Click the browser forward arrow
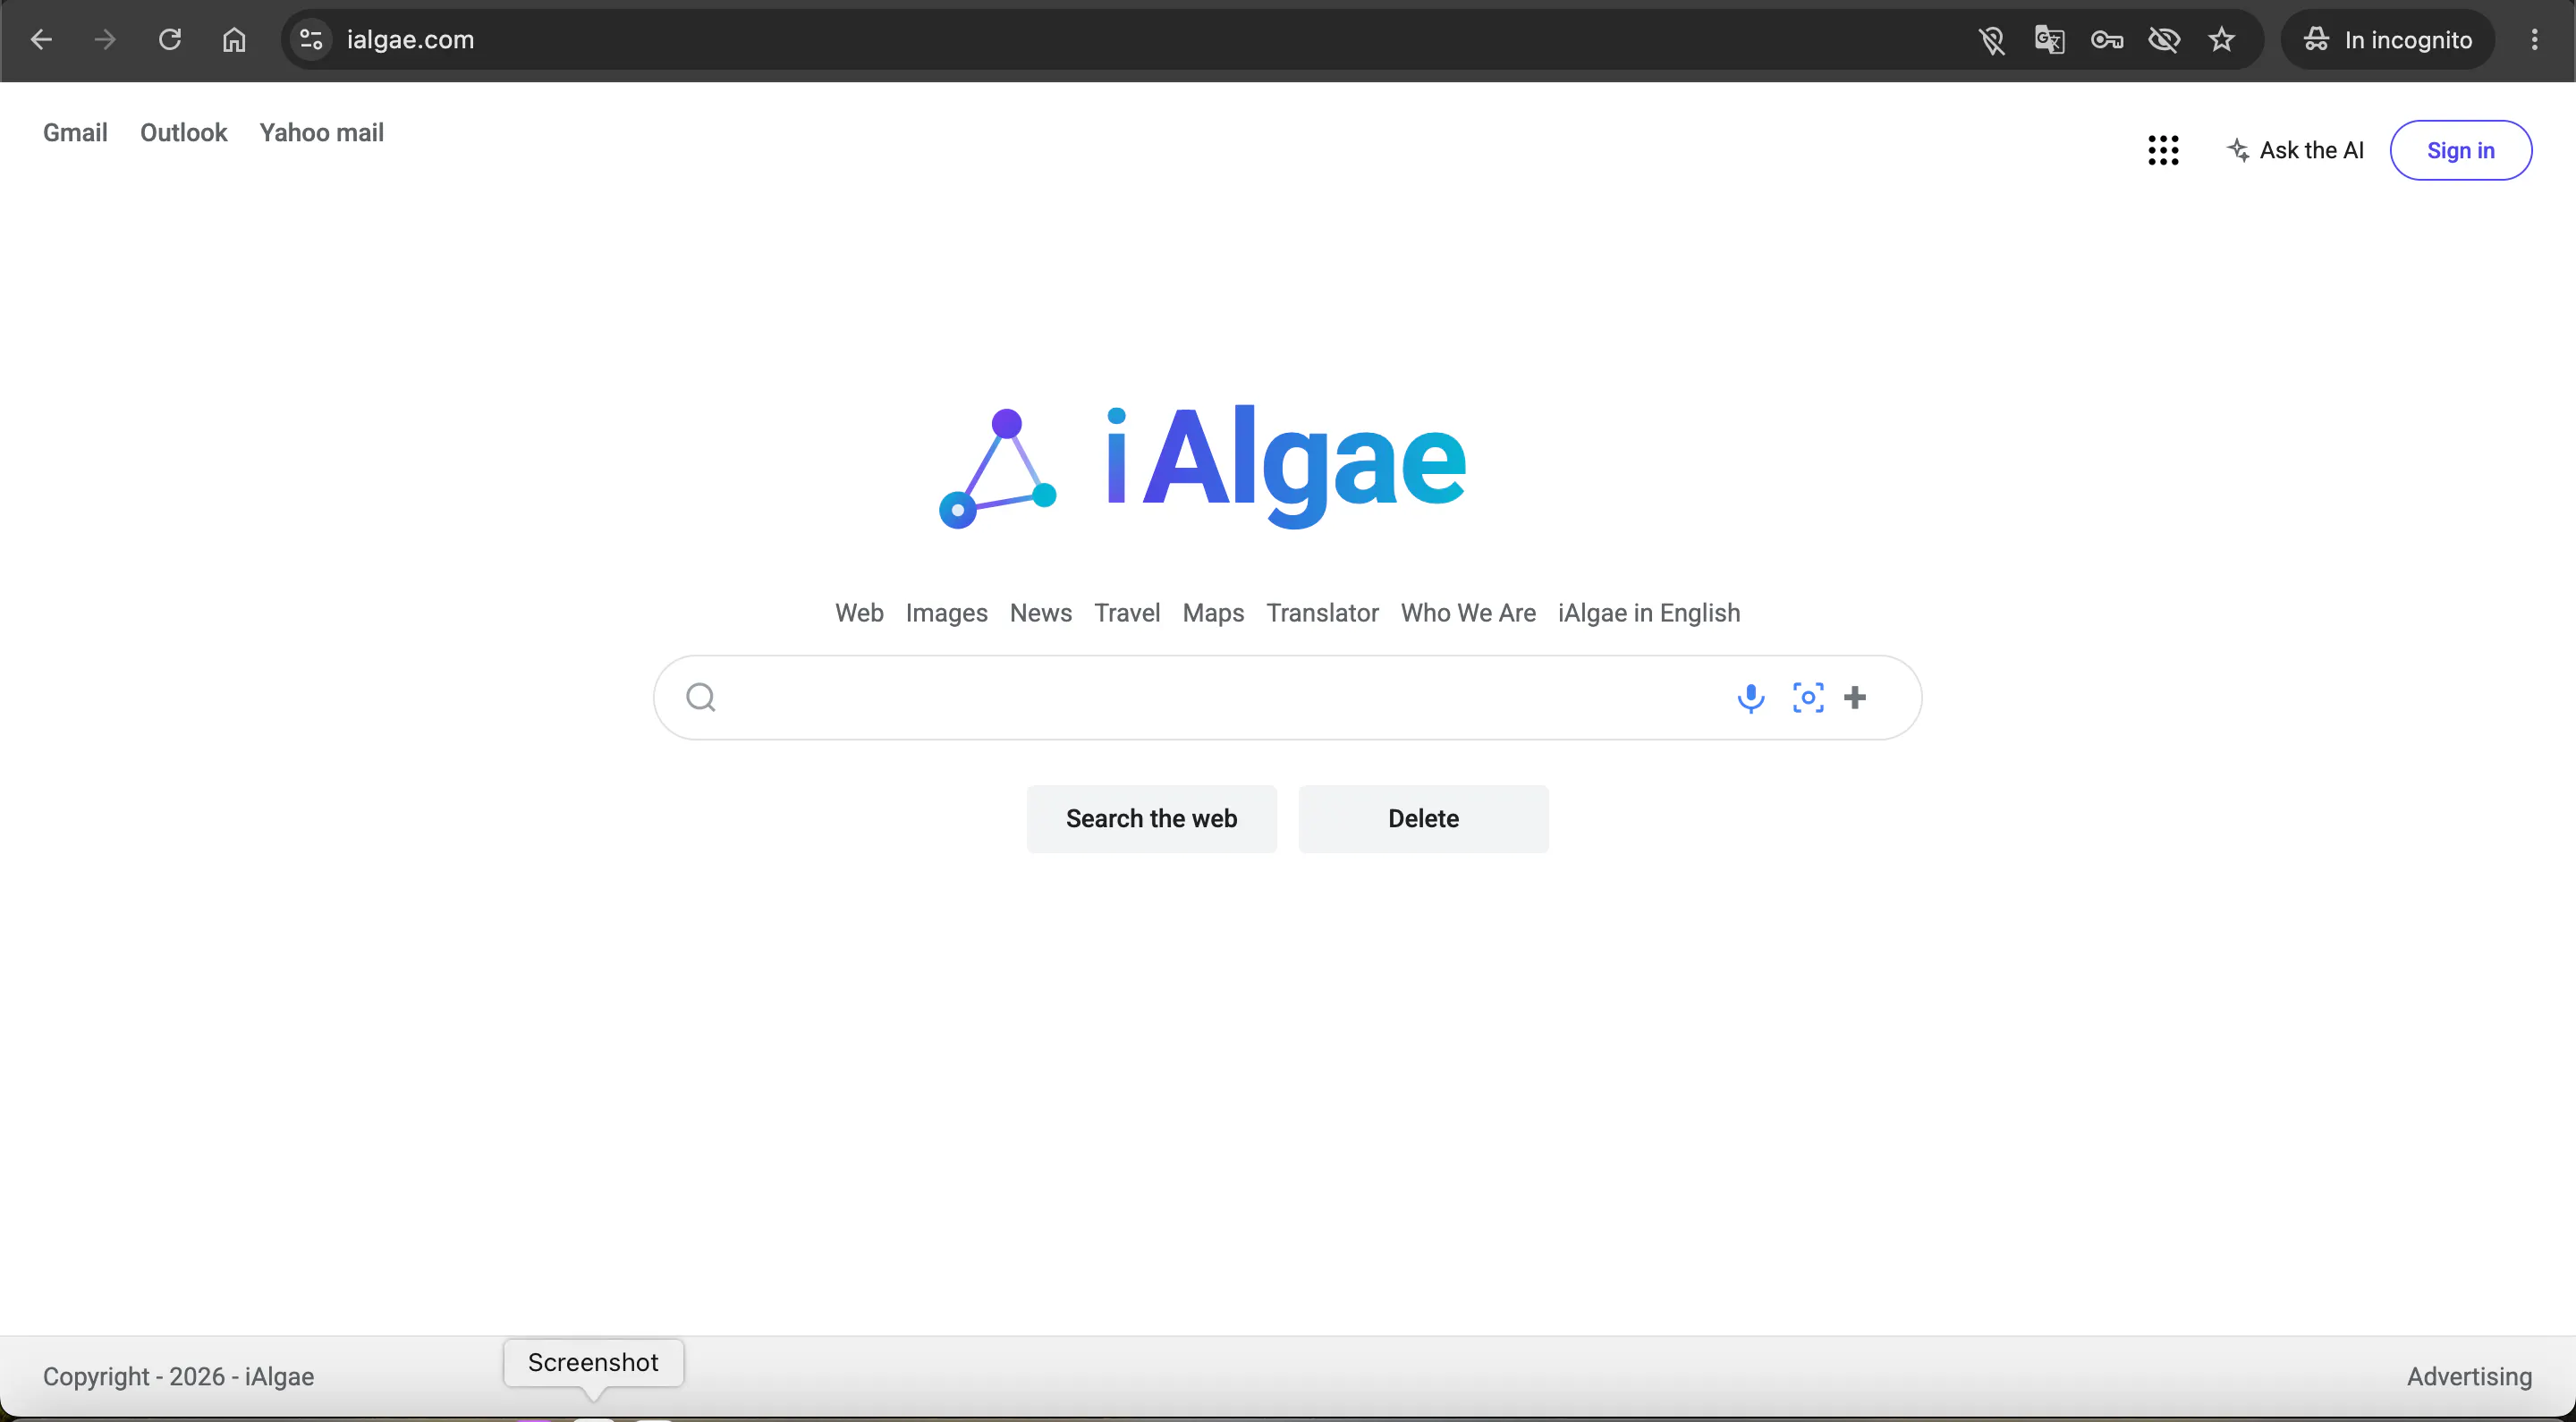2576x1422 pixels. [105, 40]
